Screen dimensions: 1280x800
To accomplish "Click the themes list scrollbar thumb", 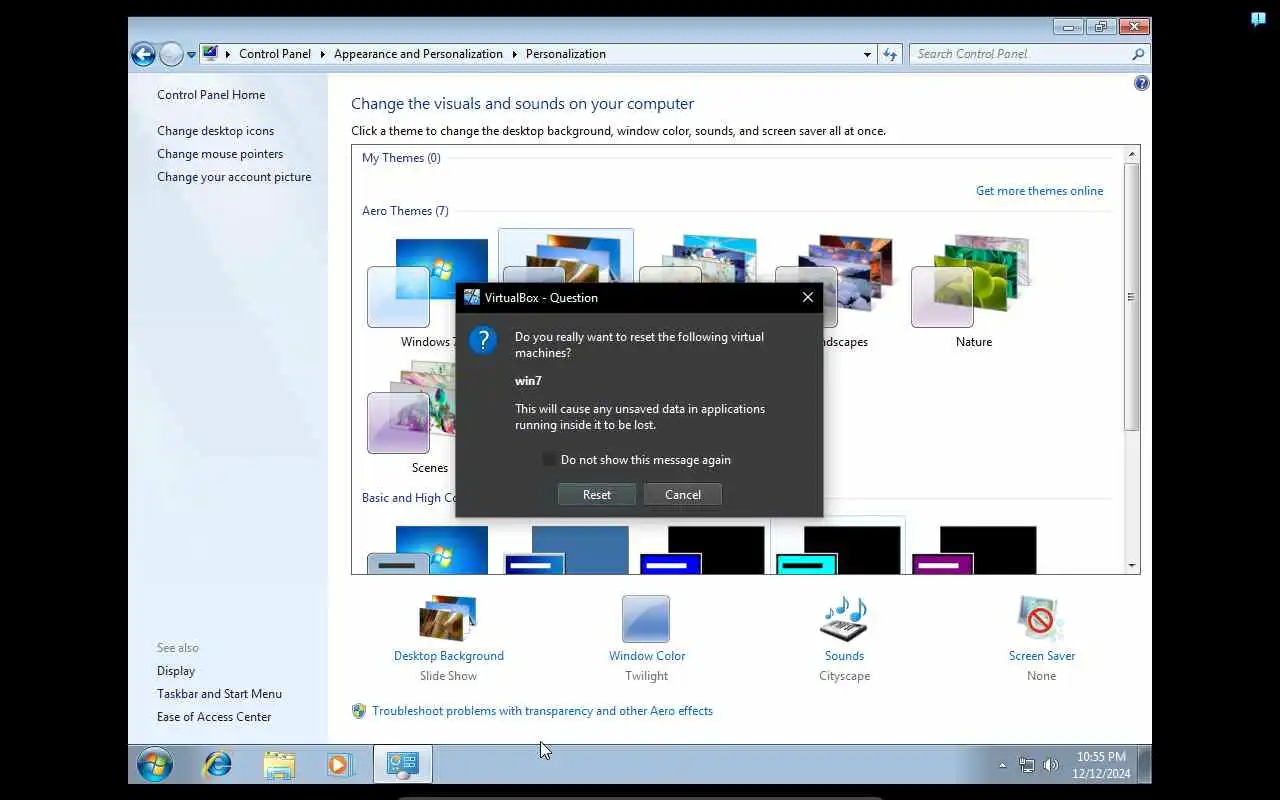I will (x=1132, y=297).
